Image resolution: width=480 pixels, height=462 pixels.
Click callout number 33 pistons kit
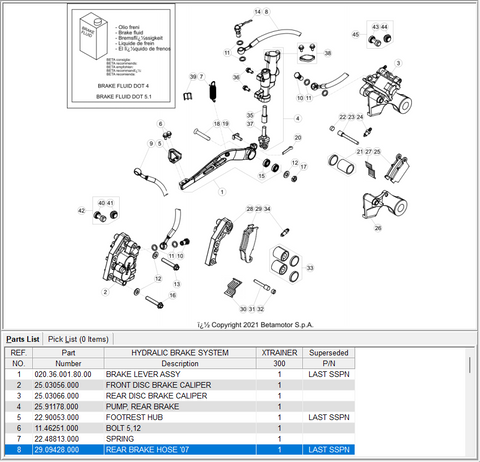click(310, 268)
